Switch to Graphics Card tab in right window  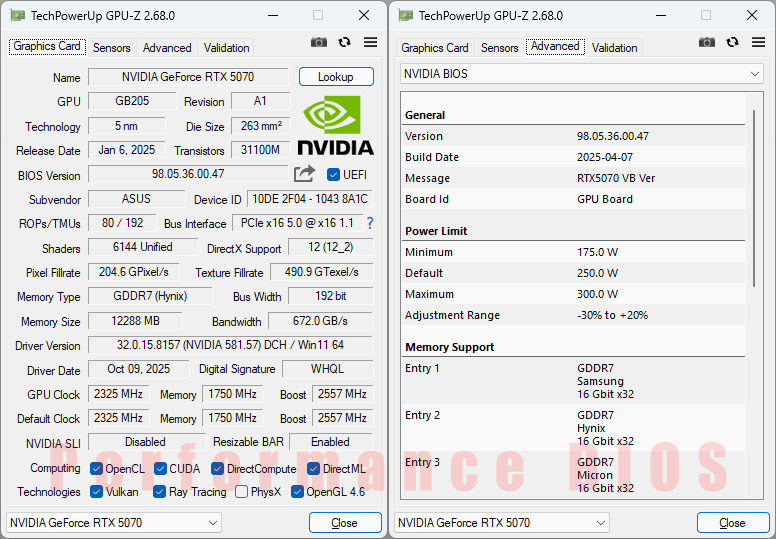coord(435,48)
